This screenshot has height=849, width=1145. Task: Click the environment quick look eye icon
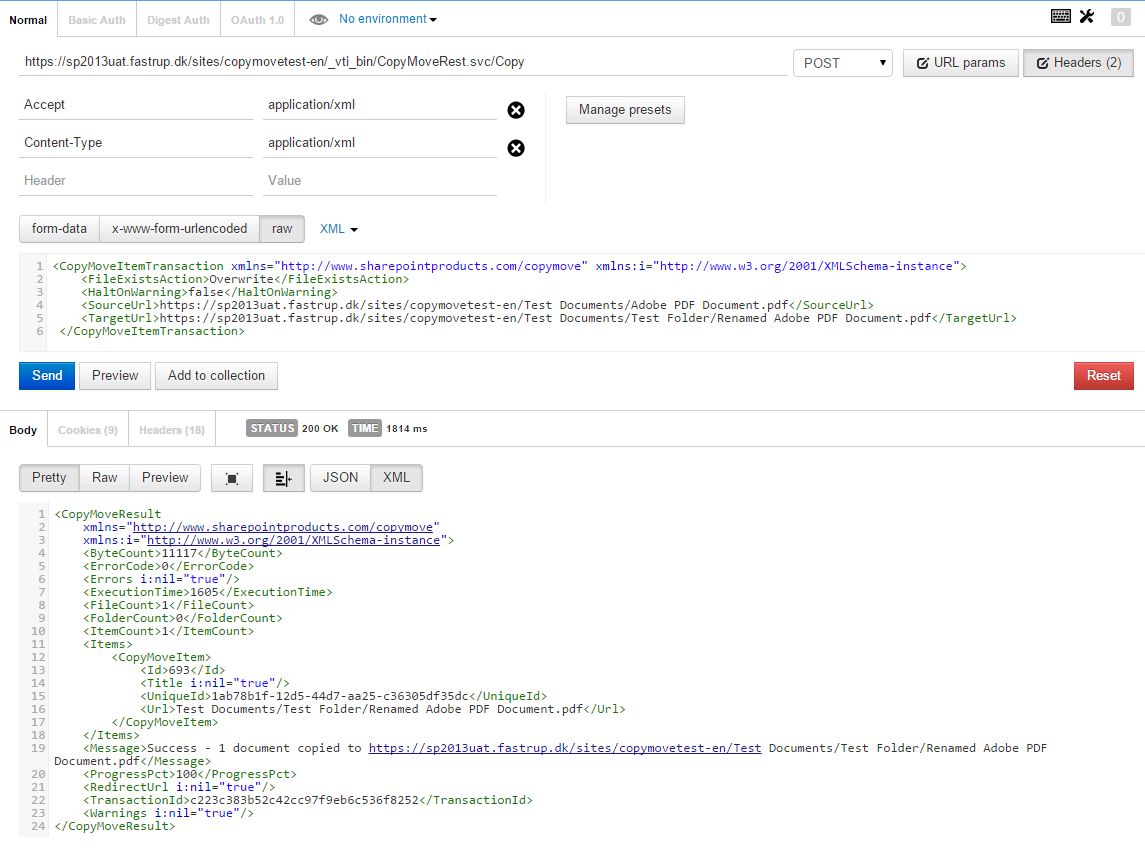pyautogui.click(x=318, y=18)
